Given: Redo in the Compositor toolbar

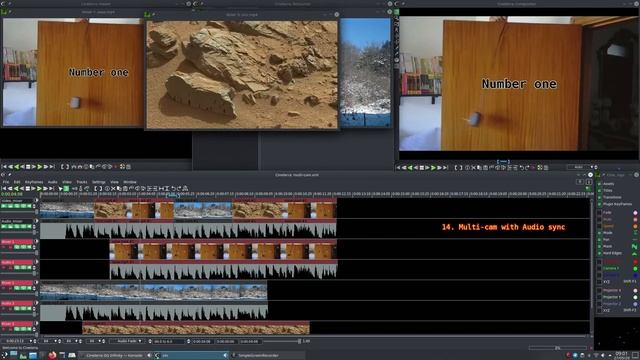Looking at the screenshot, I should [x=527, y=167].
